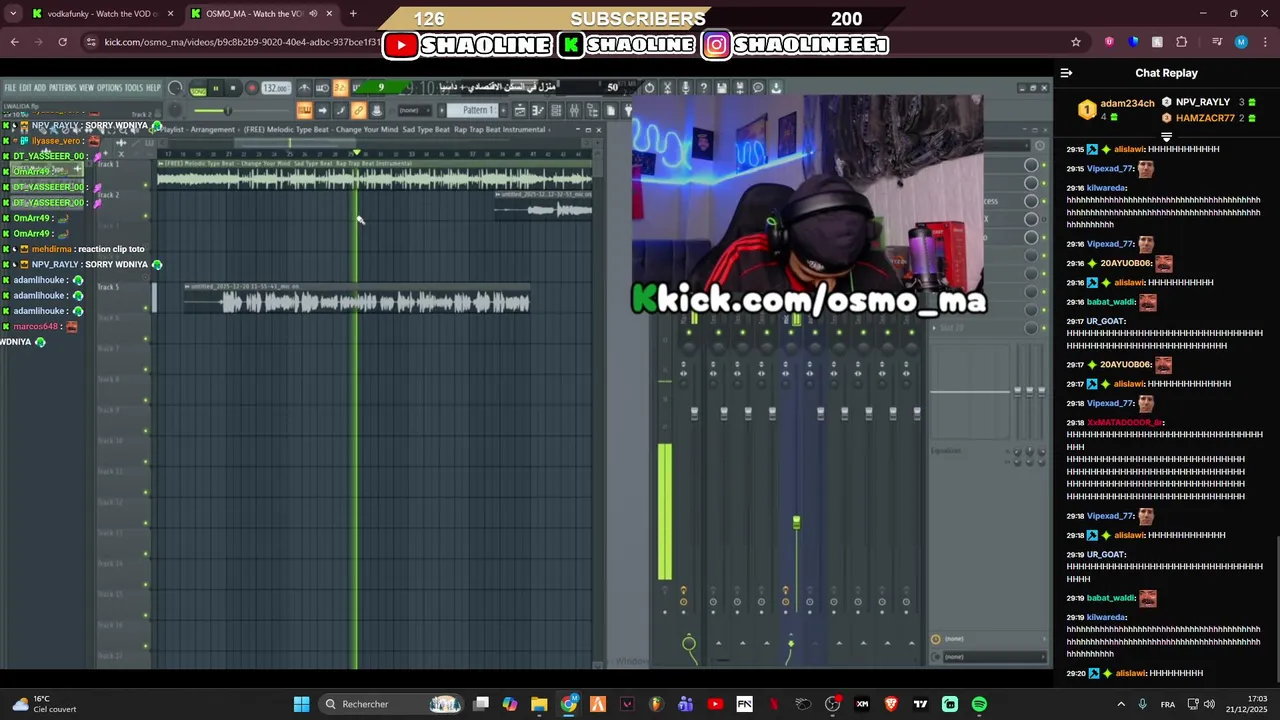Viewport: 1280px width, 720px height.
Task: Open File Explorer from taskbar
Action: pyautogui.click(x=539, y=704)
